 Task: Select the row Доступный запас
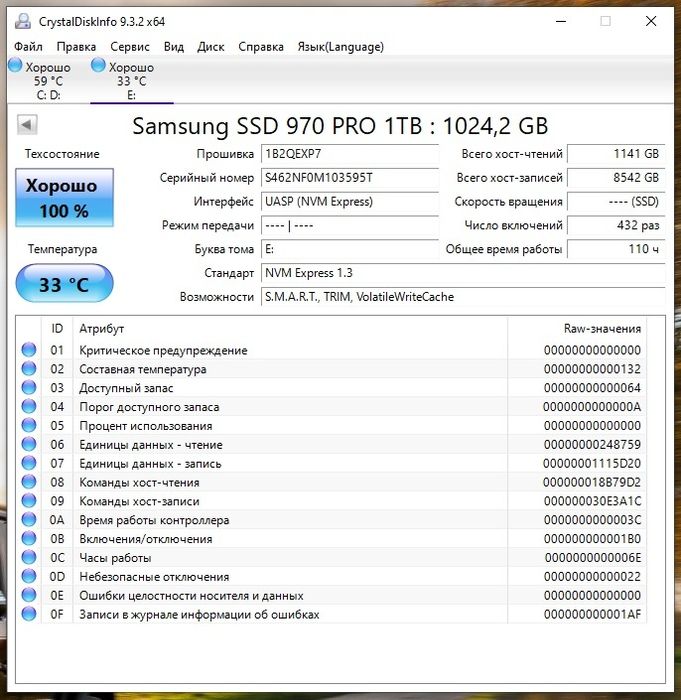(x=331, y=388)
